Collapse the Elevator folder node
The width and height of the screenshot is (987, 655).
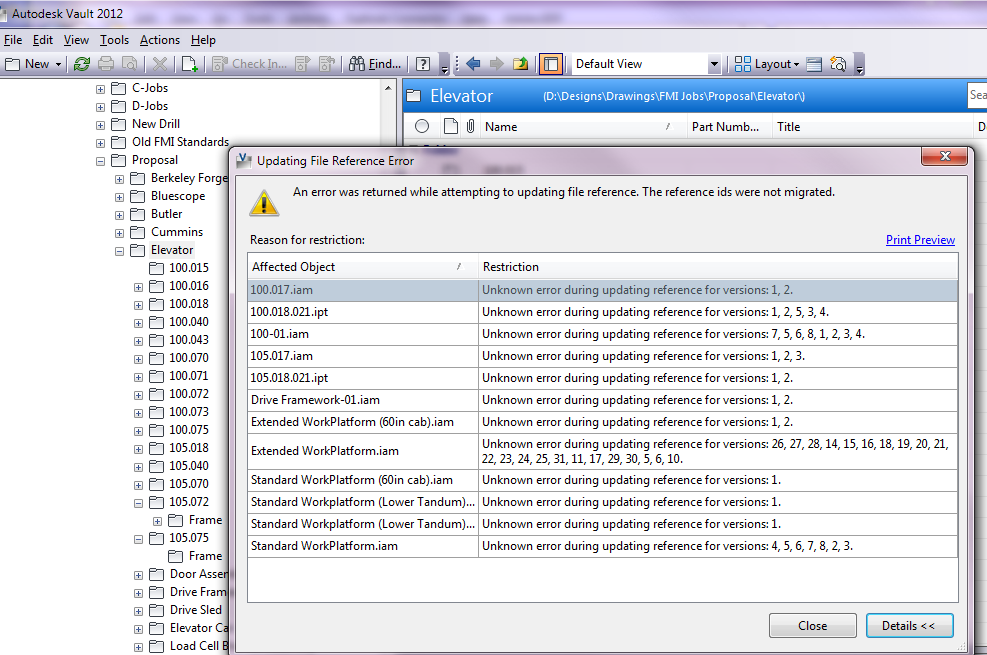[119, 249]
